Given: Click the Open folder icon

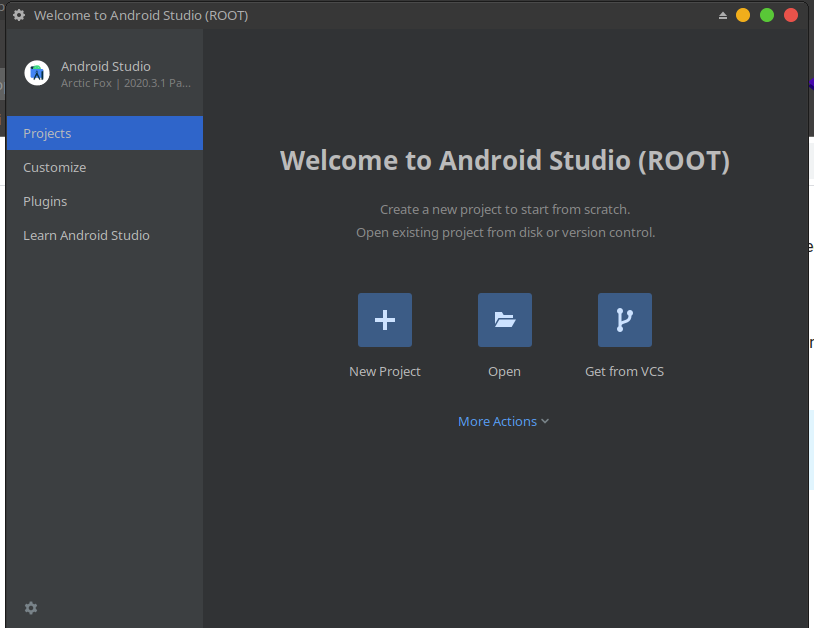Looking at the screenshot, I should [x=505, y=320].
